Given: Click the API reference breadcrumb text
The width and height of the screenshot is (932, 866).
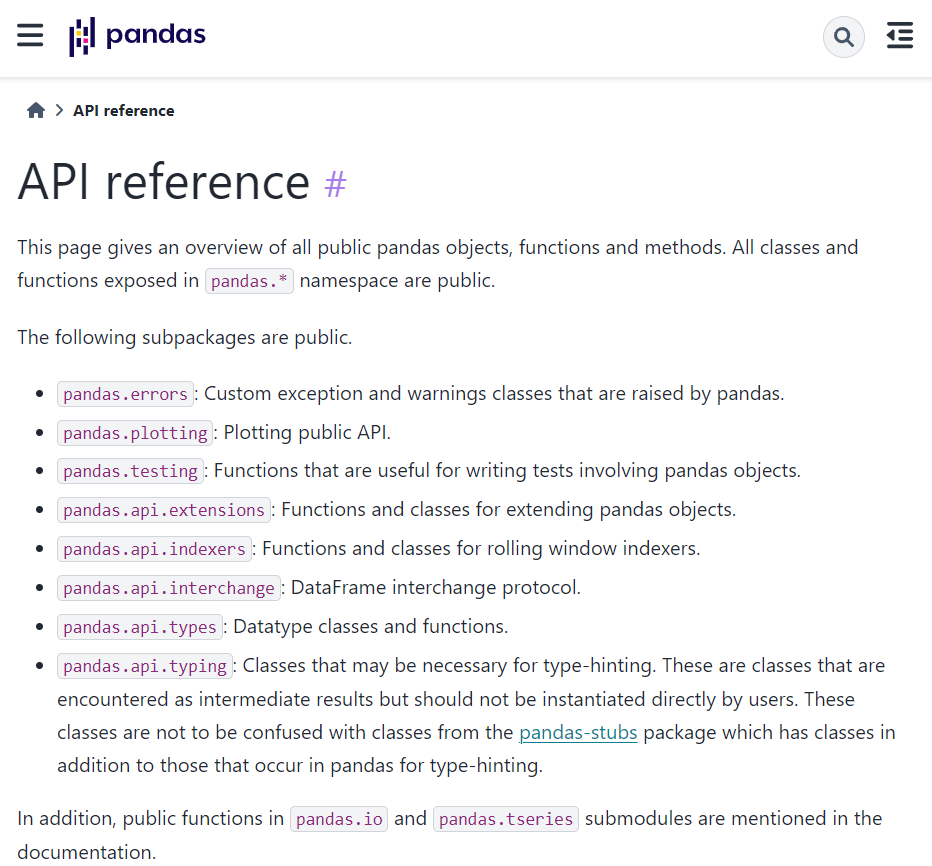Looking at the screenshot, I should pyautogui.click(x=124, y=111).
